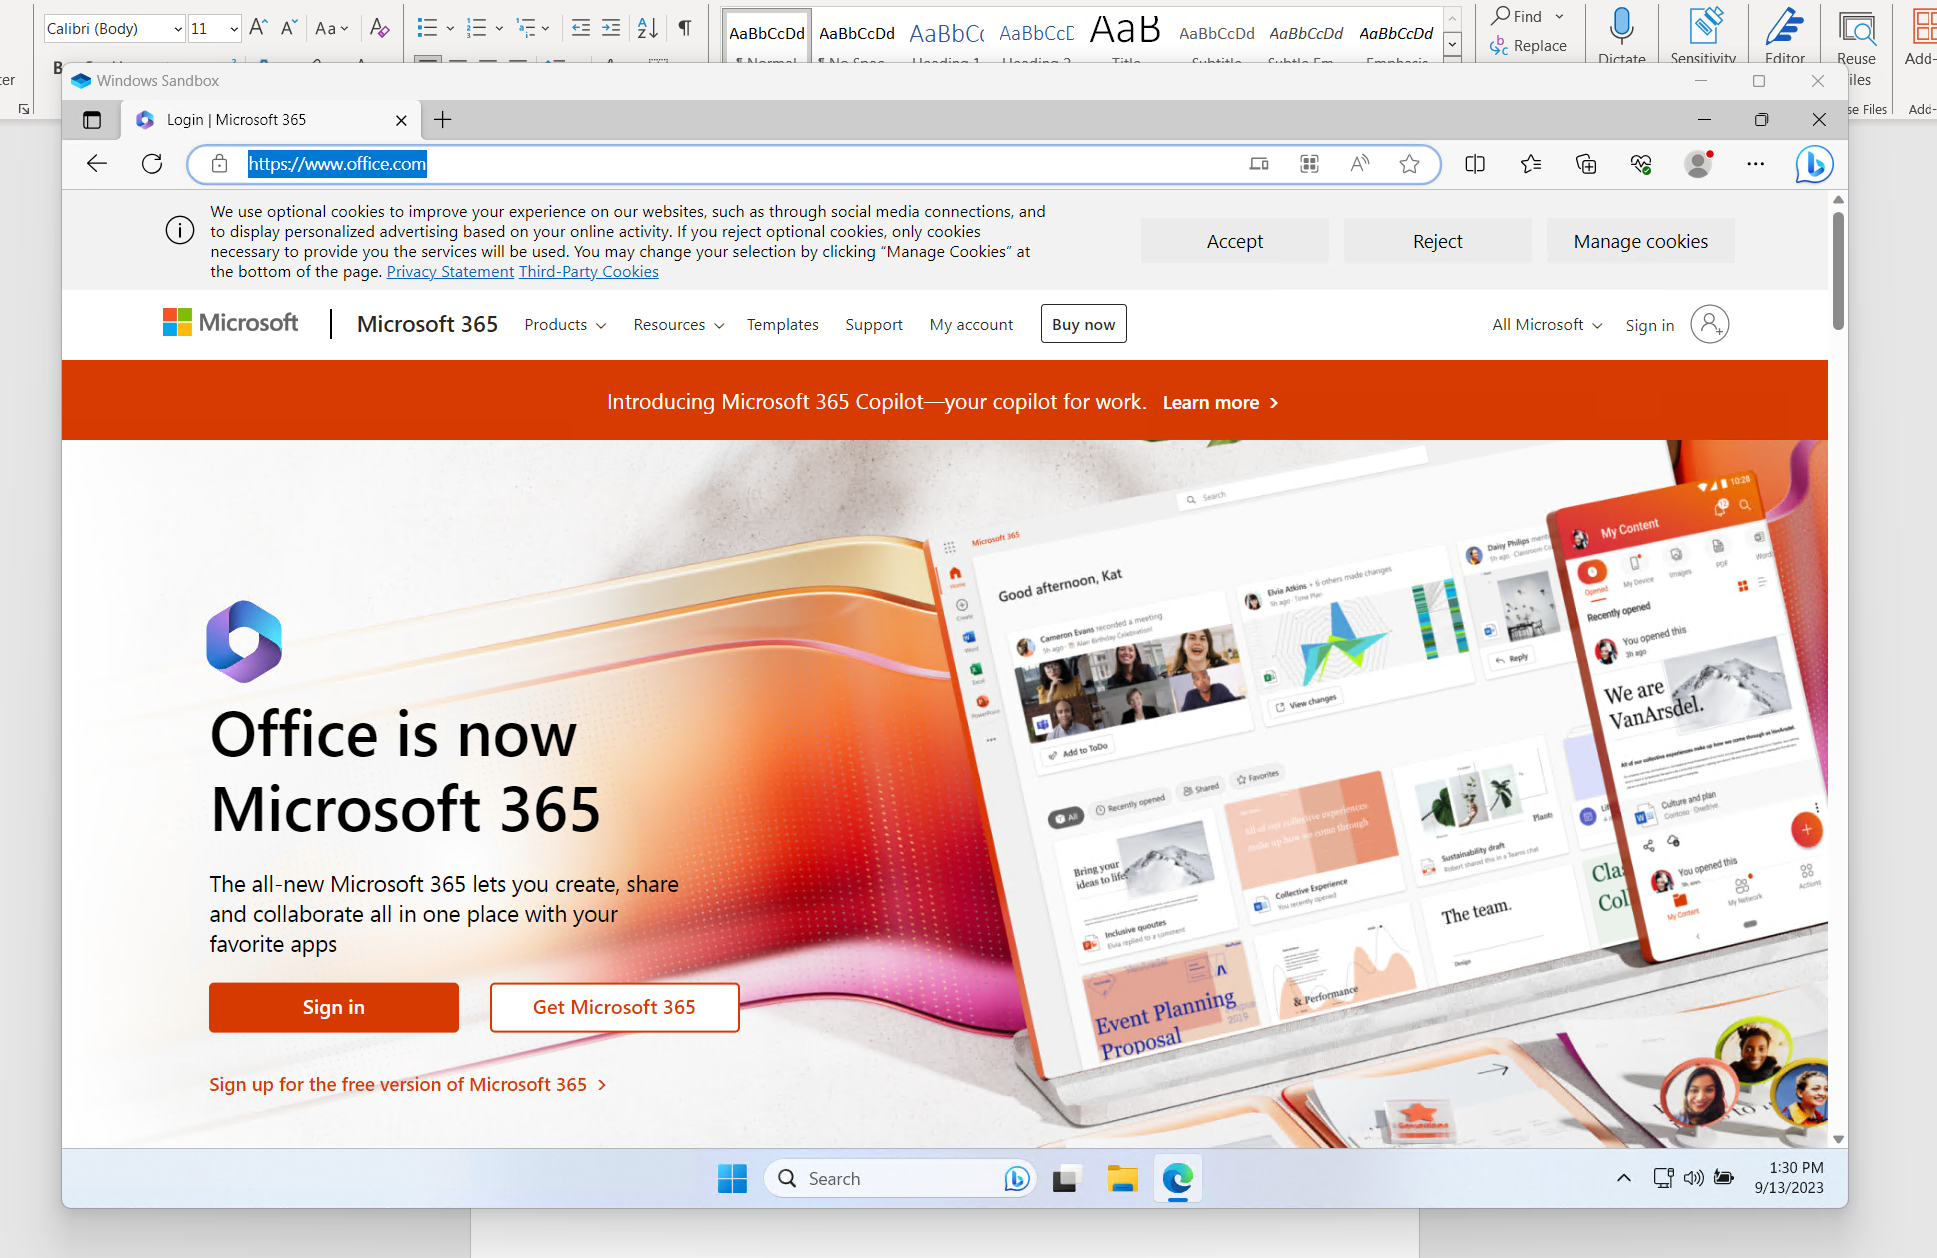The width and height of the screenshot is (1937, 1258).
Task: Click Word's Sort icon
Action: click(x=648, y=28)
